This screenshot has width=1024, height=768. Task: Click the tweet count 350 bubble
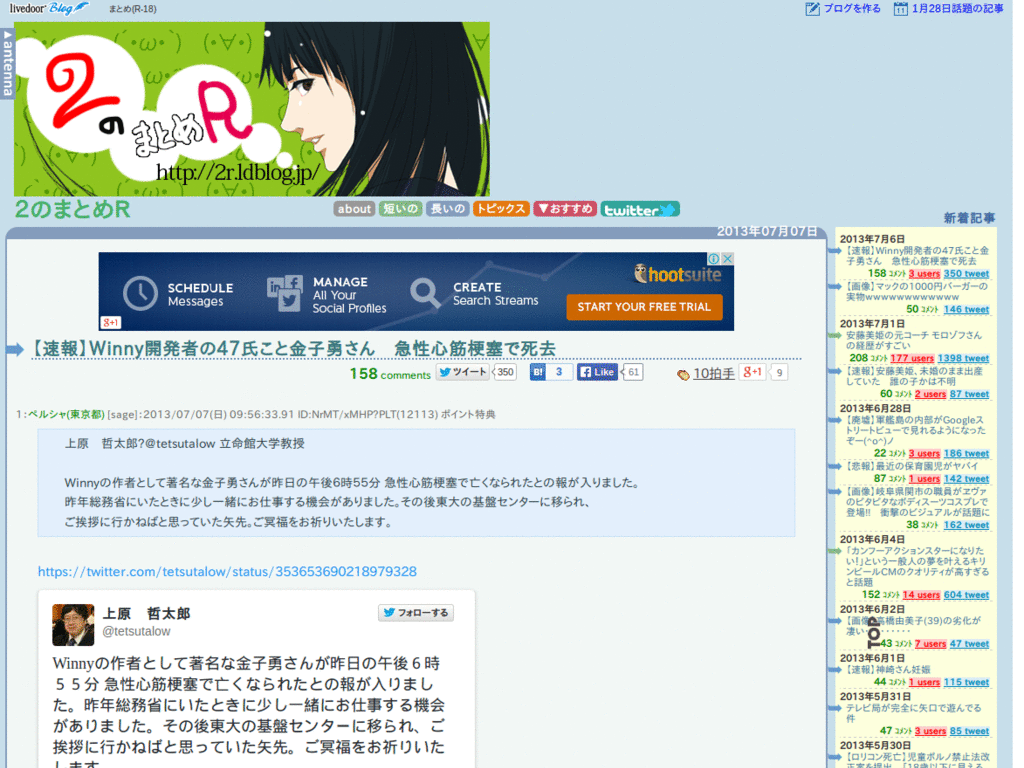pos(505,372)
